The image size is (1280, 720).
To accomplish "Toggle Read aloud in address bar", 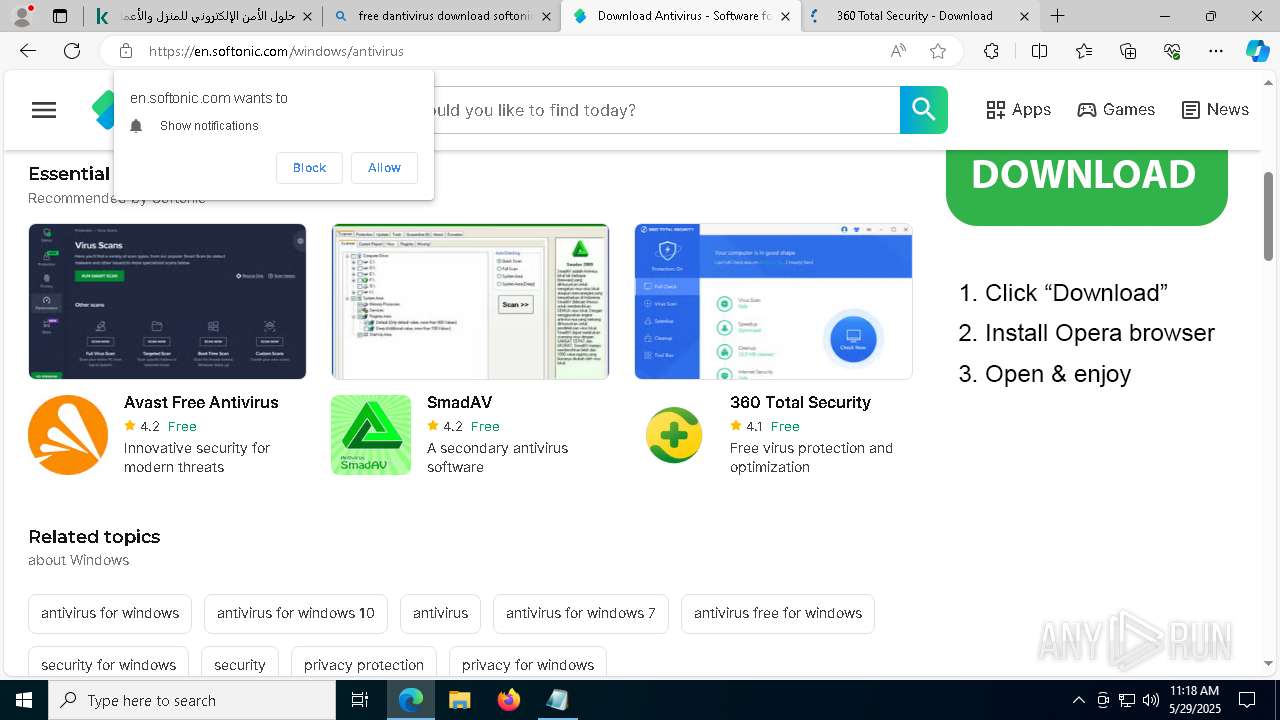I will (898, 51).
